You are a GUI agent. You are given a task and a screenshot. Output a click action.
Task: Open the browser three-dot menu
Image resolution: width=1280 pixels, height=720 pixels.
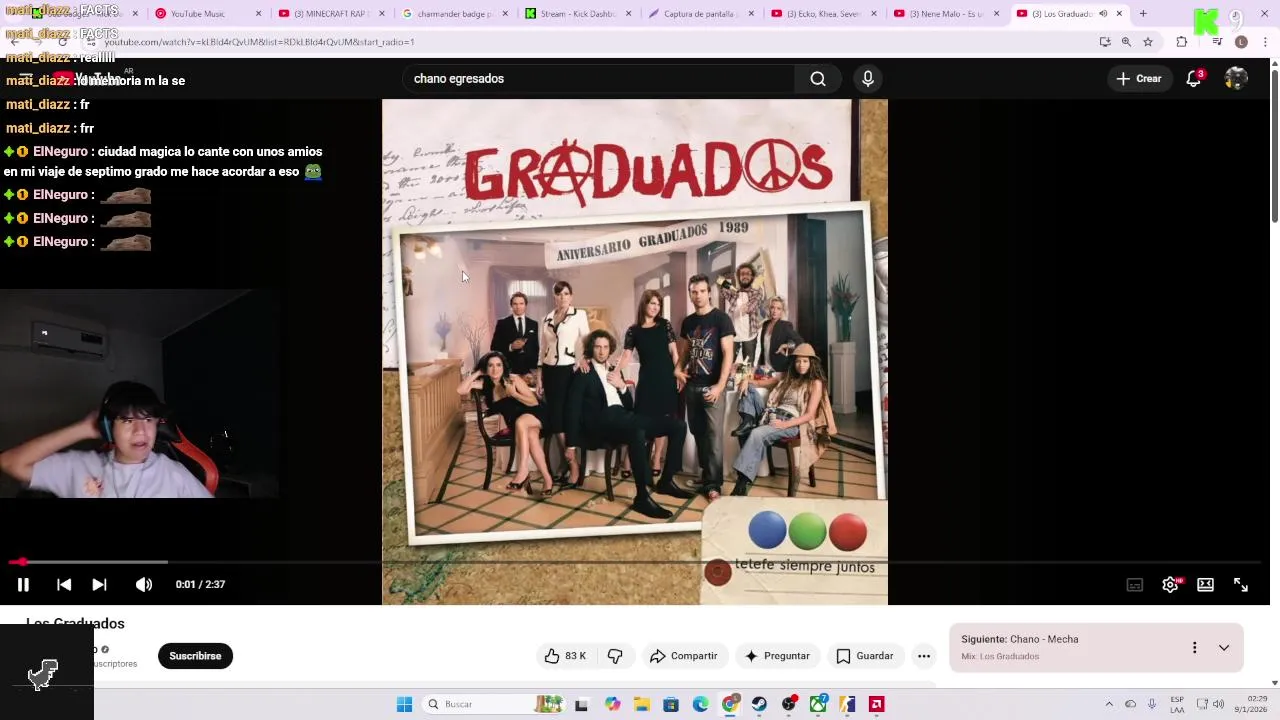(x=1266, y=42)
